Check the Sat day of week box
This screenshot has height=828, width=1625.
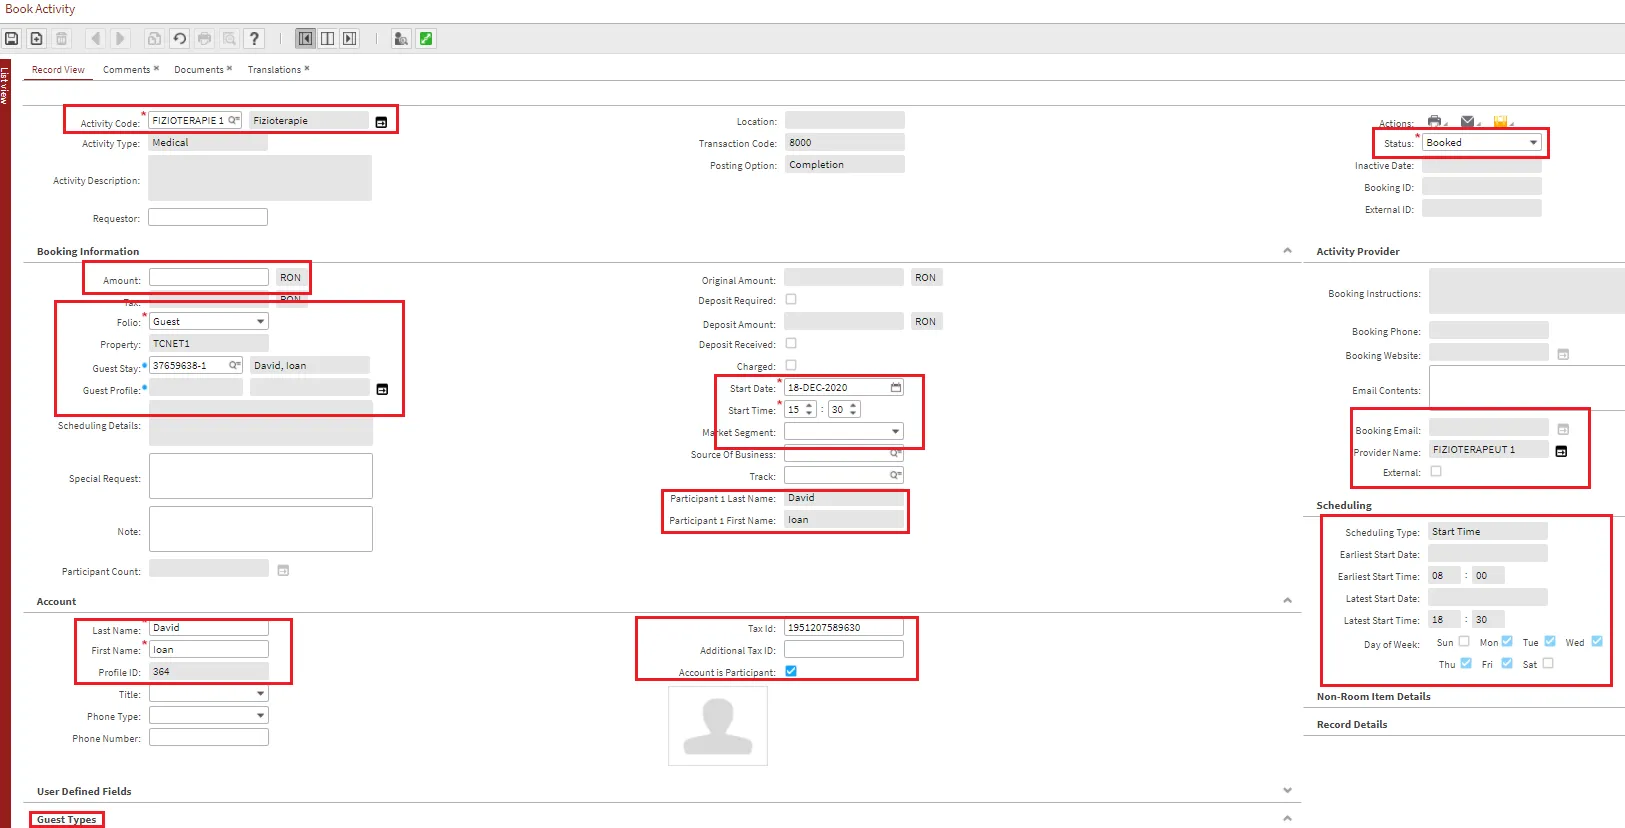point(1548,663)
